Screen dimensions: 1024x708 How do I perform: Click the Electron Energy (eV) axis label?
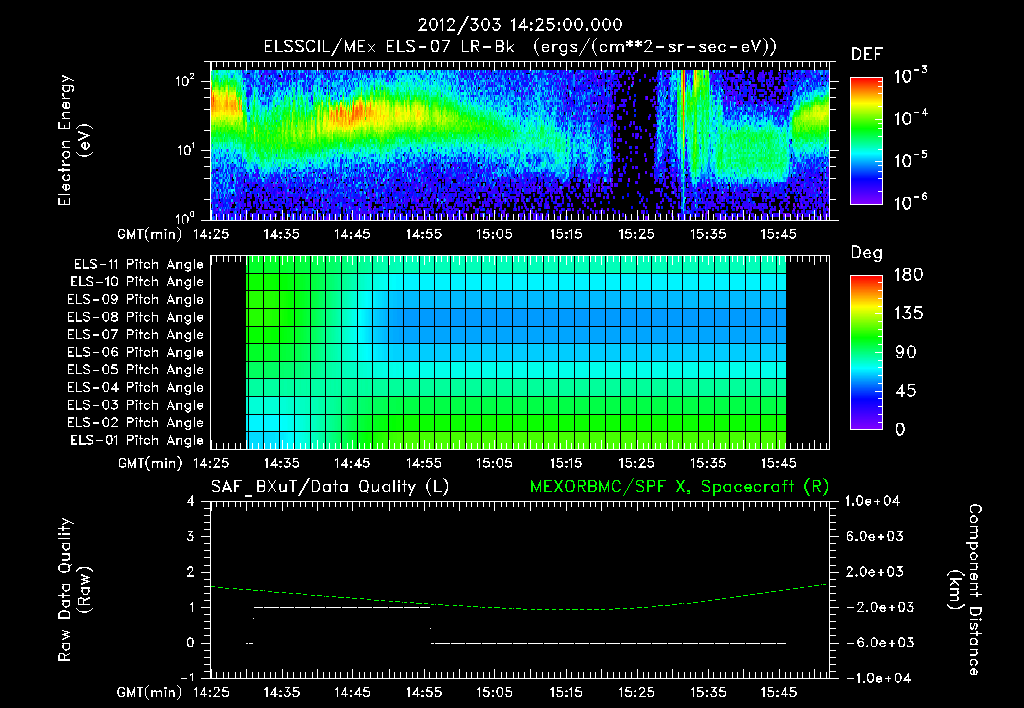click(74, 140)
